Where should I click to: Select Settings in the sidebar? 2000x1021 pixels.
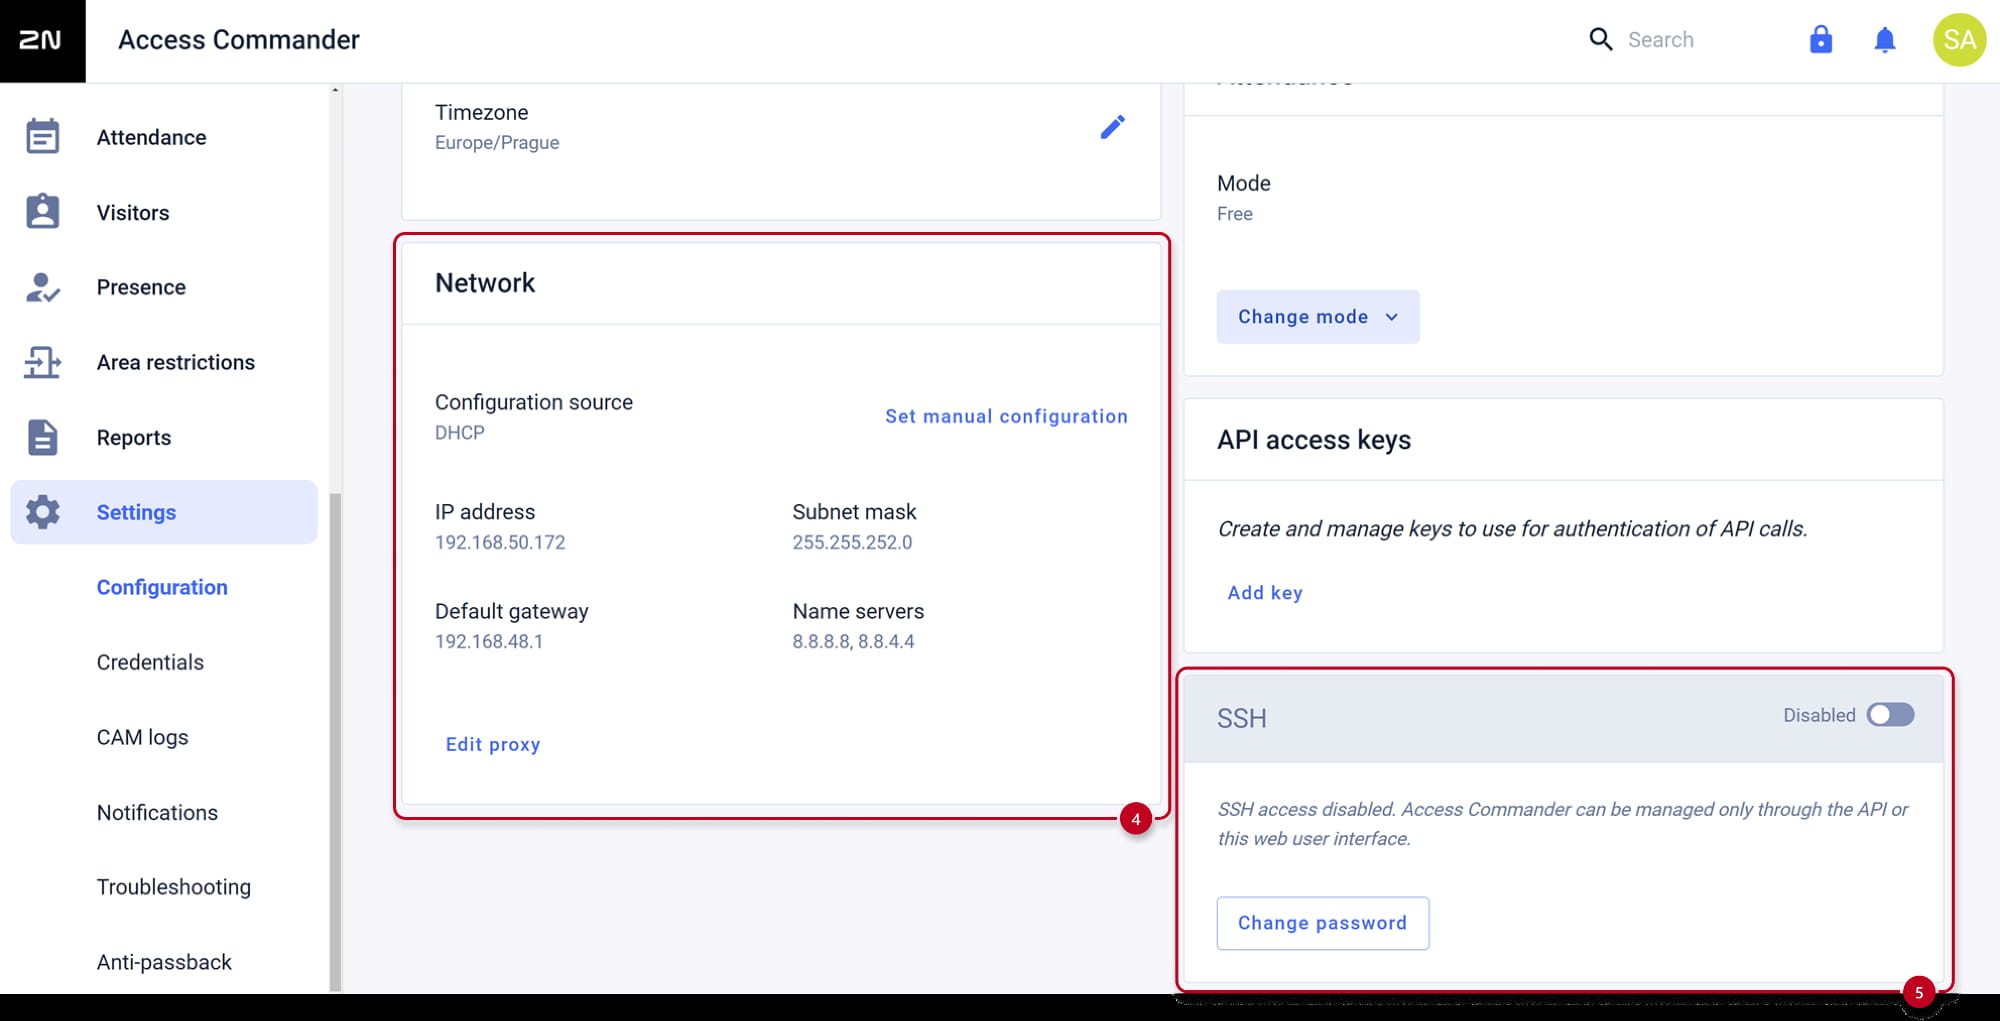[x=164, y=512]
